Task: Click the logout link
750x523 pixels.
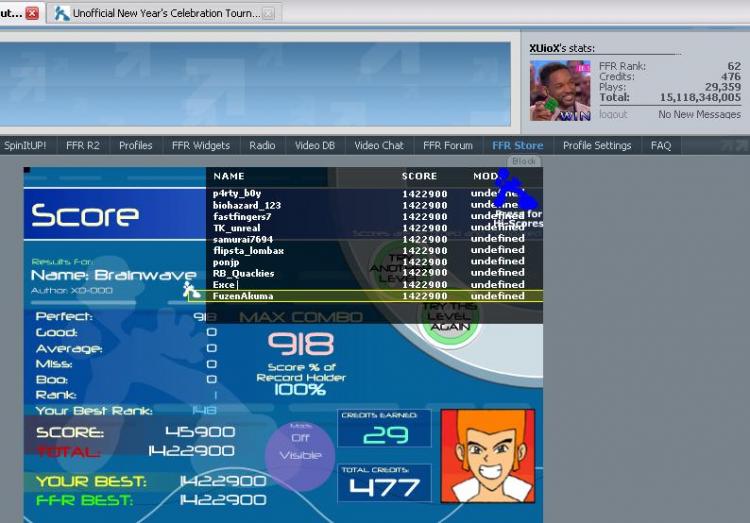Action: click(x=613, y=115)
